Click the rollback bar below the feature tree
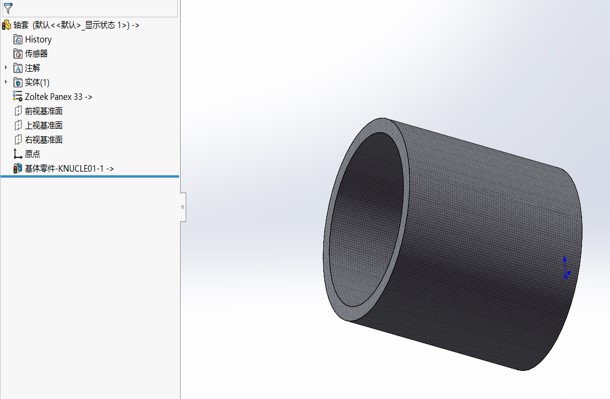 tap(90, 177)
